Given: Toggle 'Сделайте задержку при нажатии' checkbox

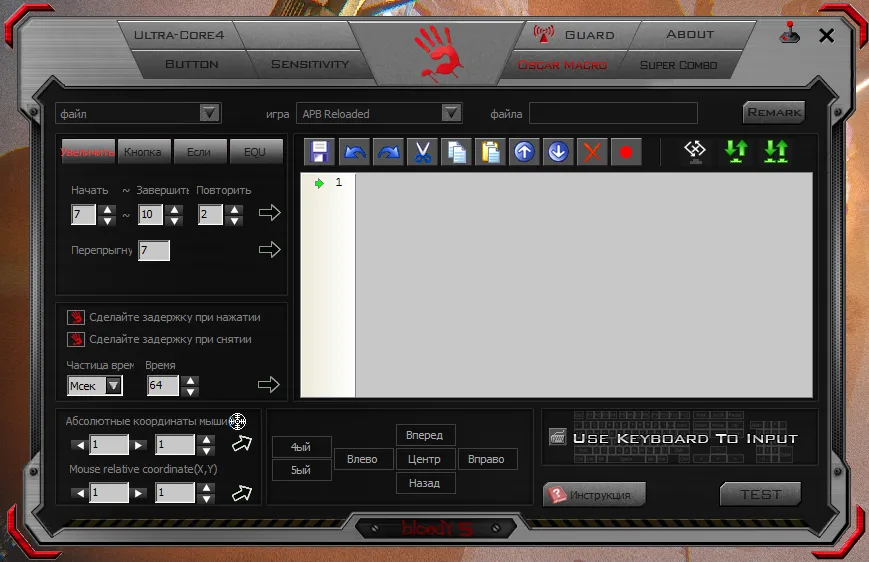Looking at the screenshot, I should (x=76, y=318).
